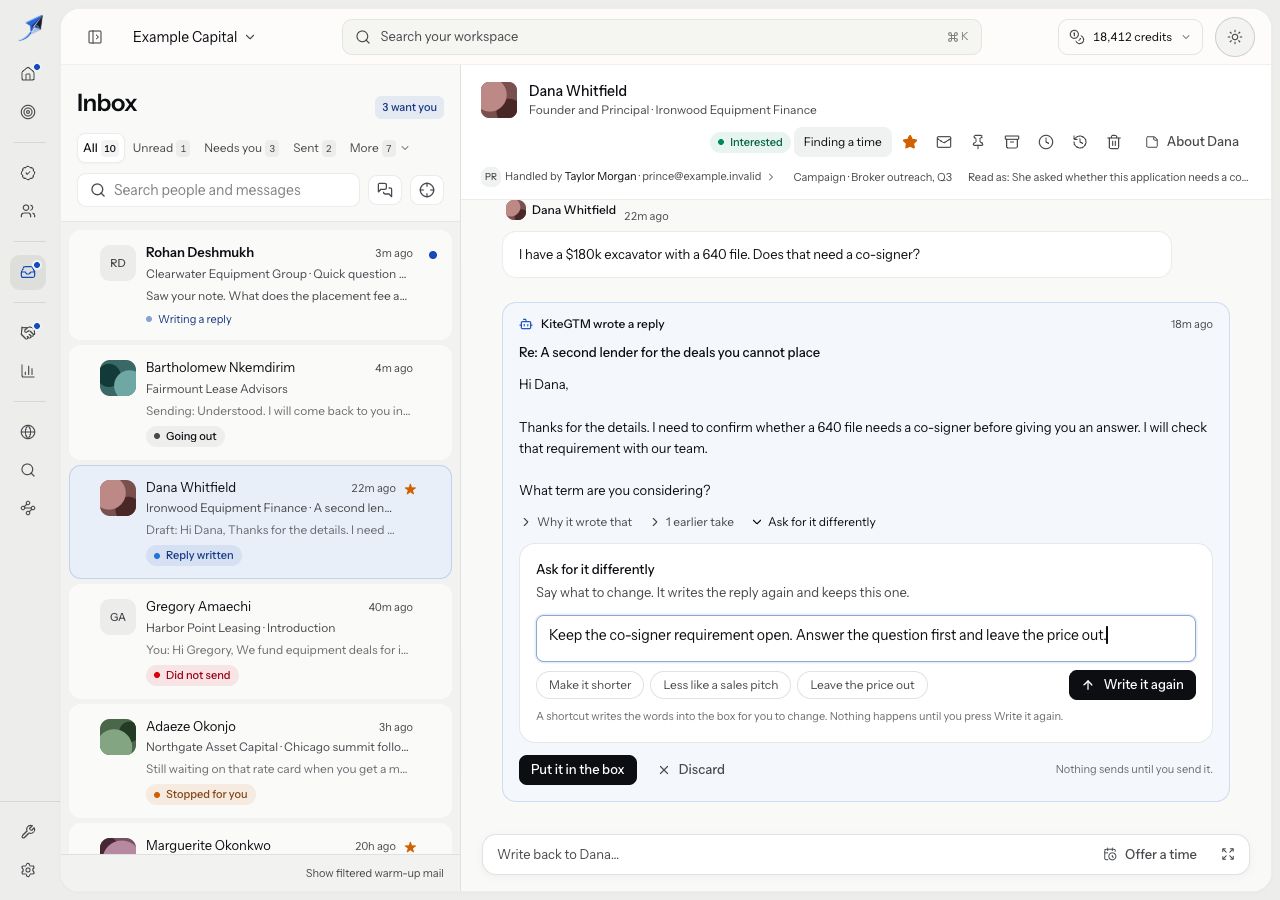The width and height of the screenshot is (1280, 900).
Task: Expand the More inbox filter
Action: (x=380, y=148)
